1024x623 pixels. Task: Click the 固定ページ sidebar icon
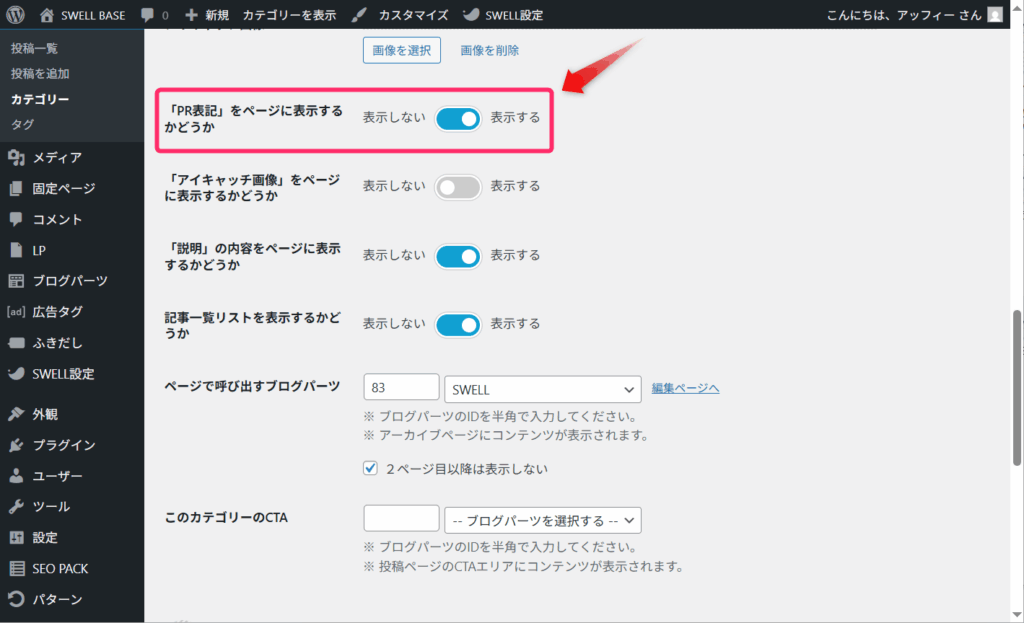pyautogui.click(x=16, y=189)
